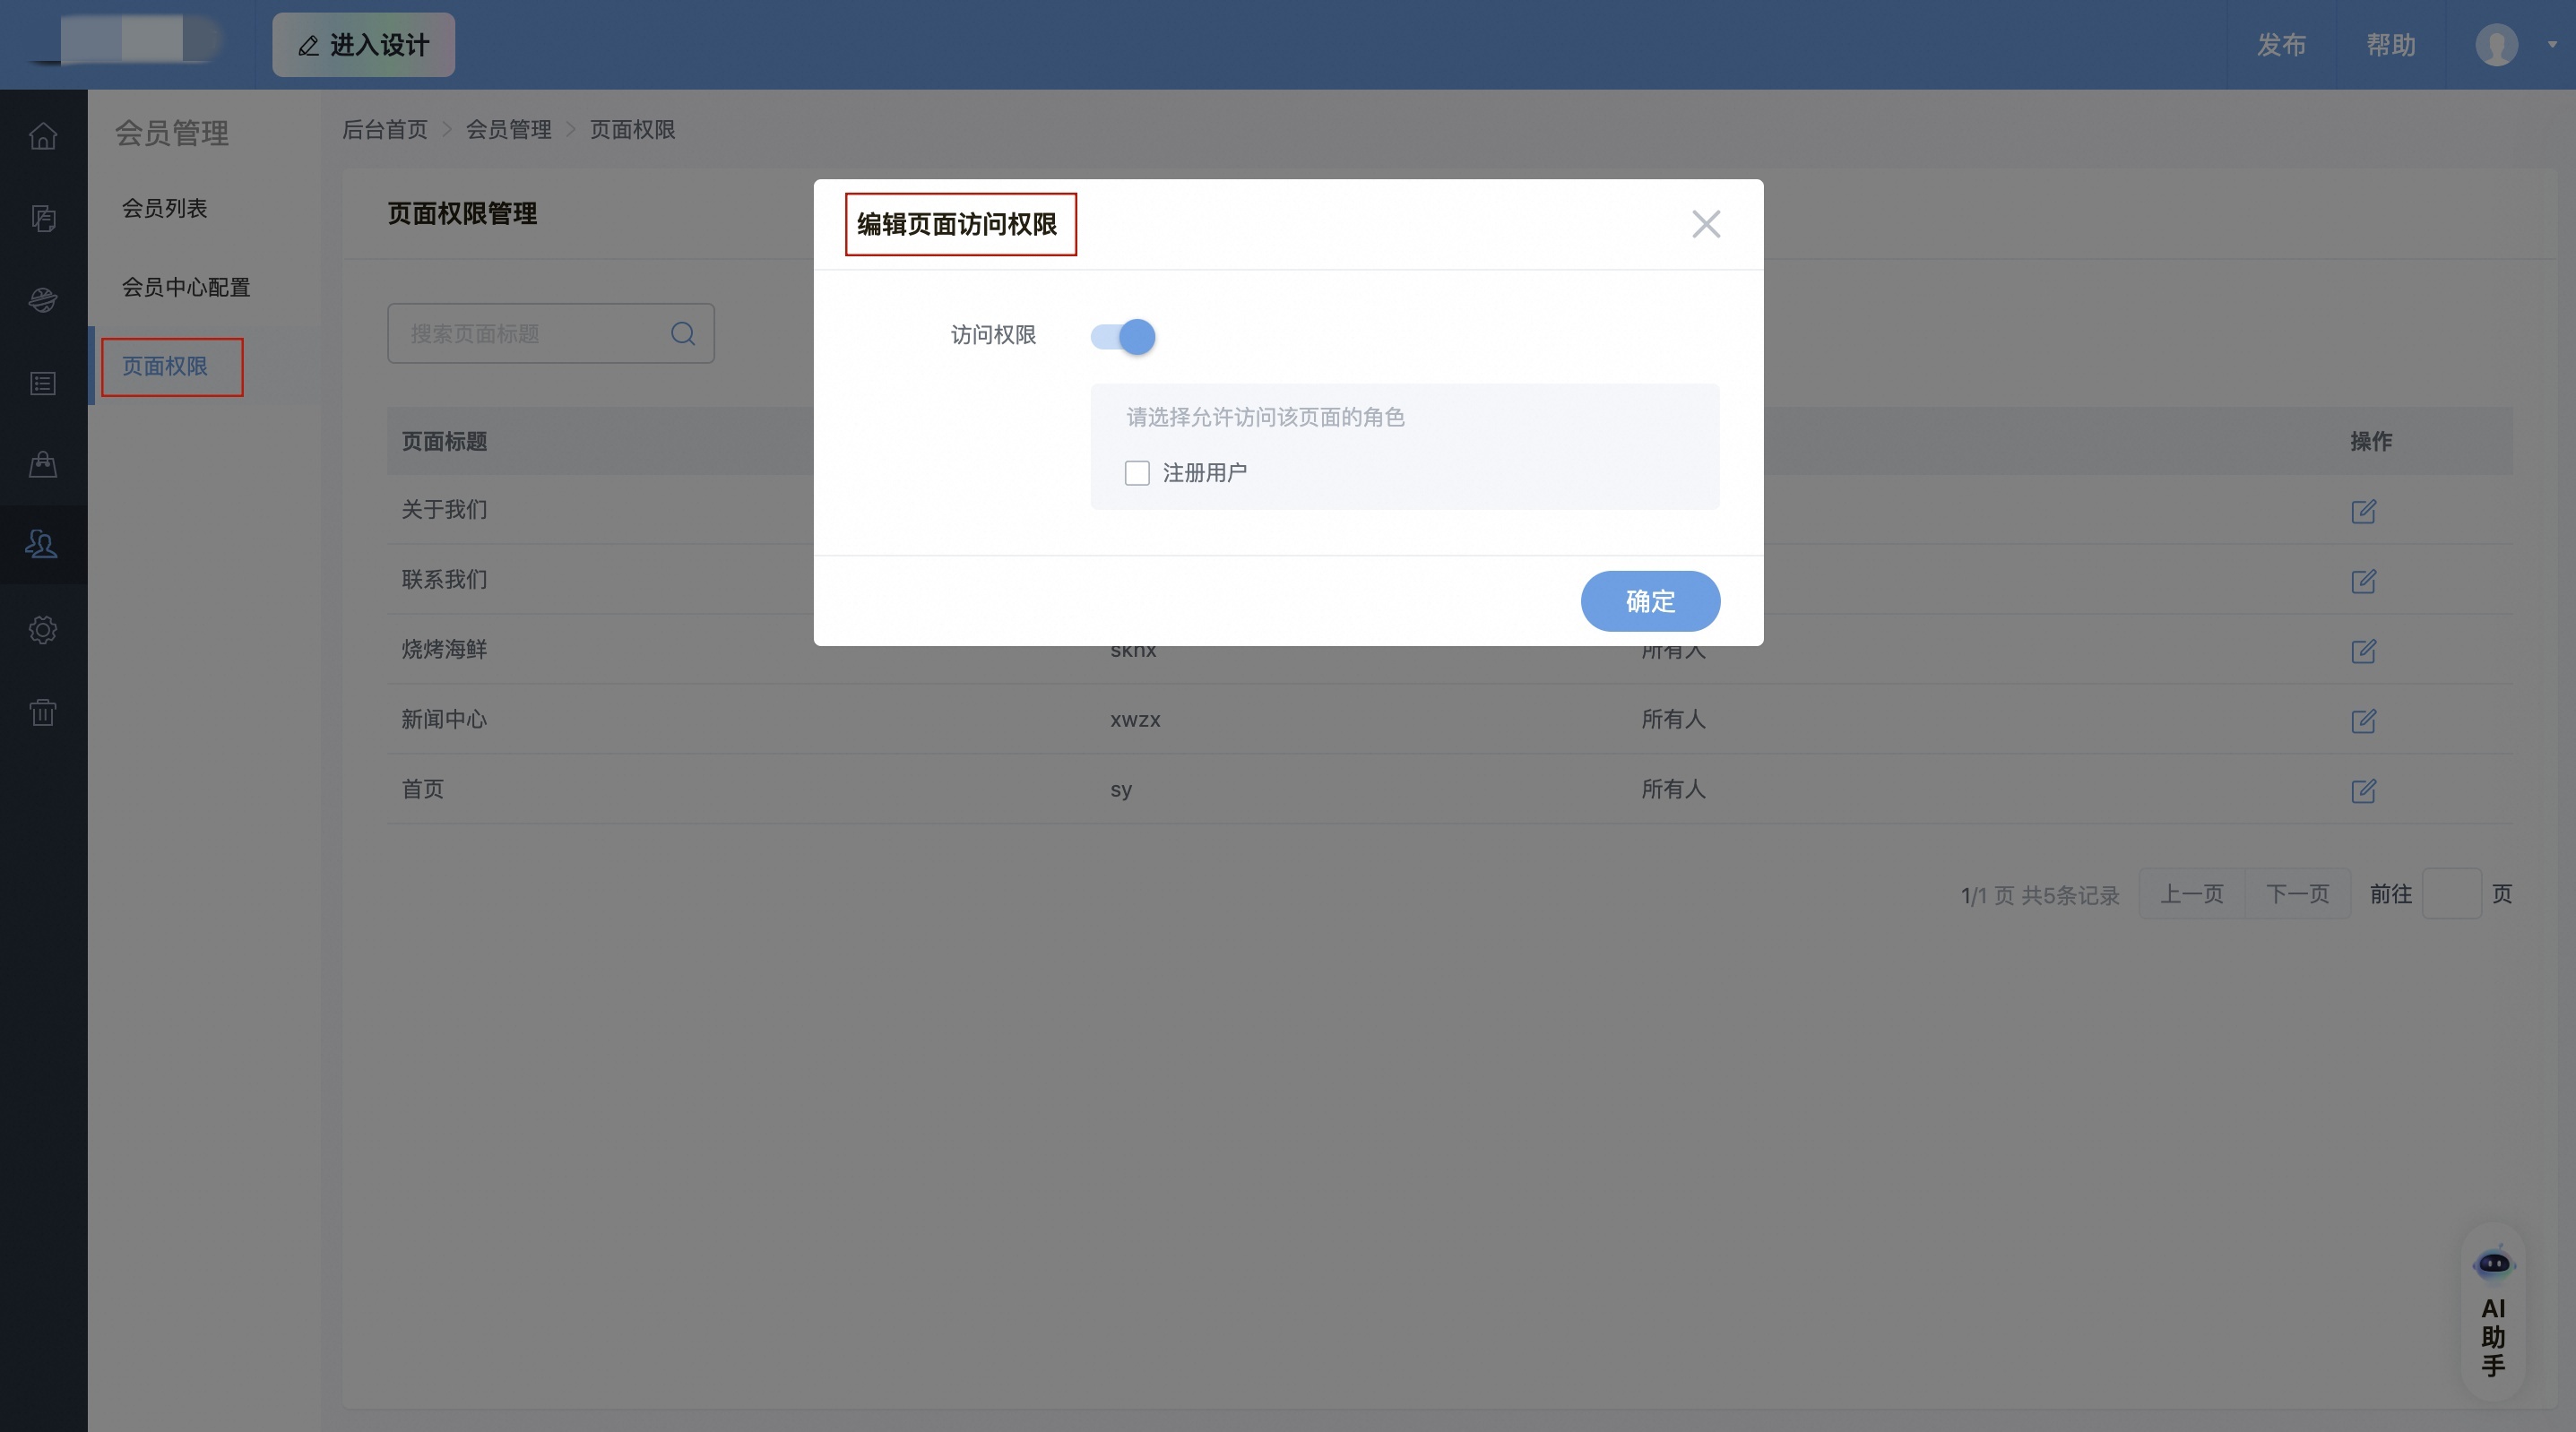Viewport: 2576px width, 1432px height.
Task: Click the 确定 confirm button
Action: pos(1649,601)
